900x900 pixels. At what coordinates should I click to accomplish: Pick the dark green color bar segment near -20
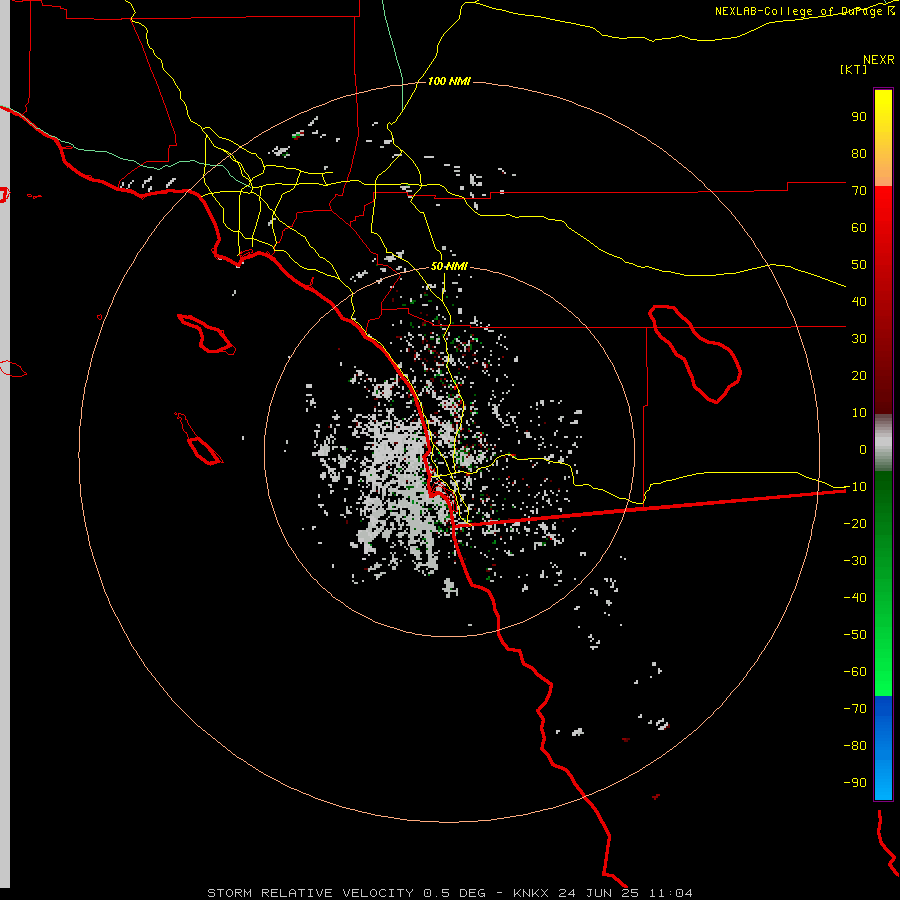point(883,505)
